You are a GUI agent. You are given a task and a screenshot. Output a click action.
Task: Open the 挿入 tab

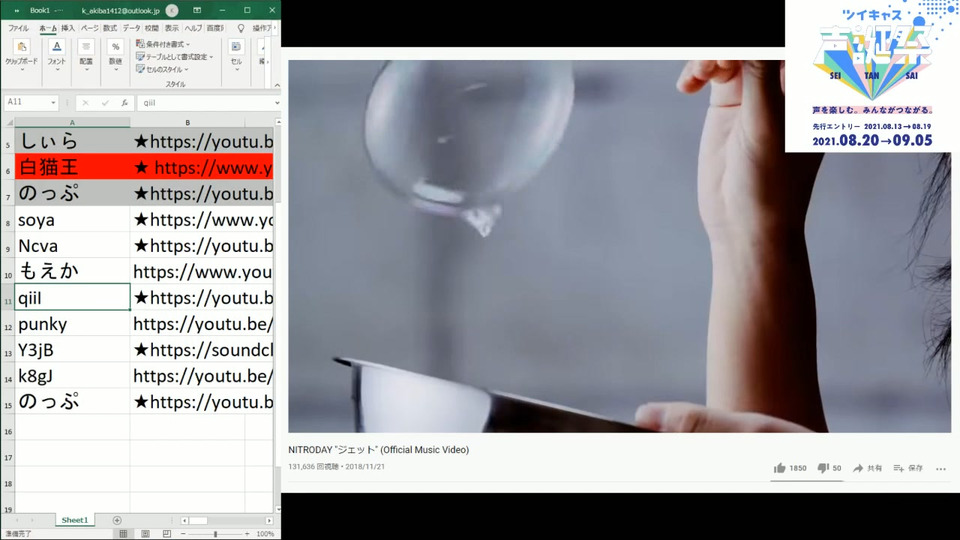click(68, 28)
